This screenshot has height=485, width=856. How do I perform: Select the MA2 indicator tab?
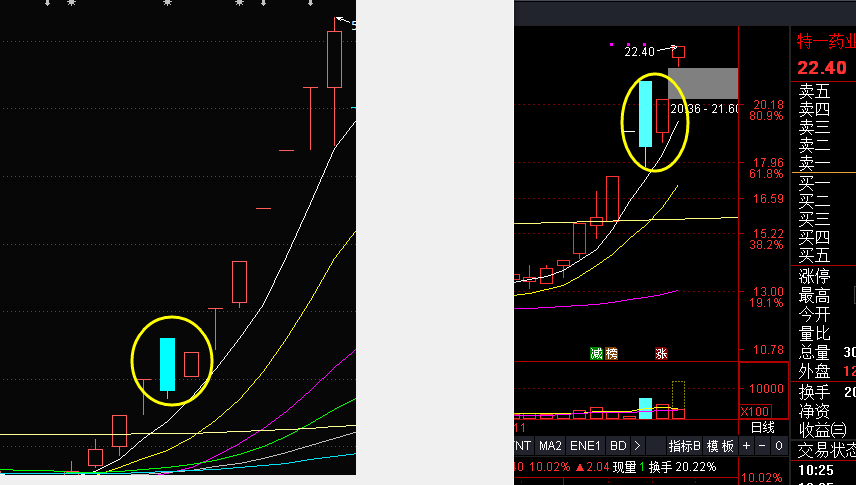[x=551, y=445]
